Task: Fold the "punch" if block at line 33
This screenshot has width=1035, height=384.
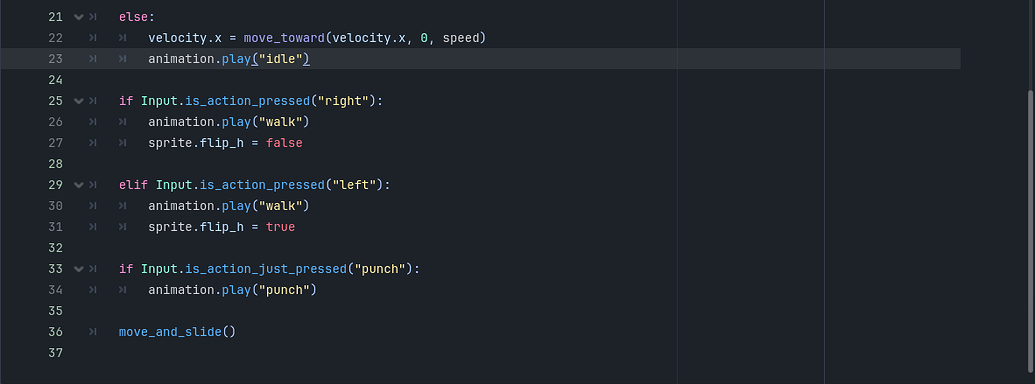Action: pyautogui.click(x=79, y=269)
